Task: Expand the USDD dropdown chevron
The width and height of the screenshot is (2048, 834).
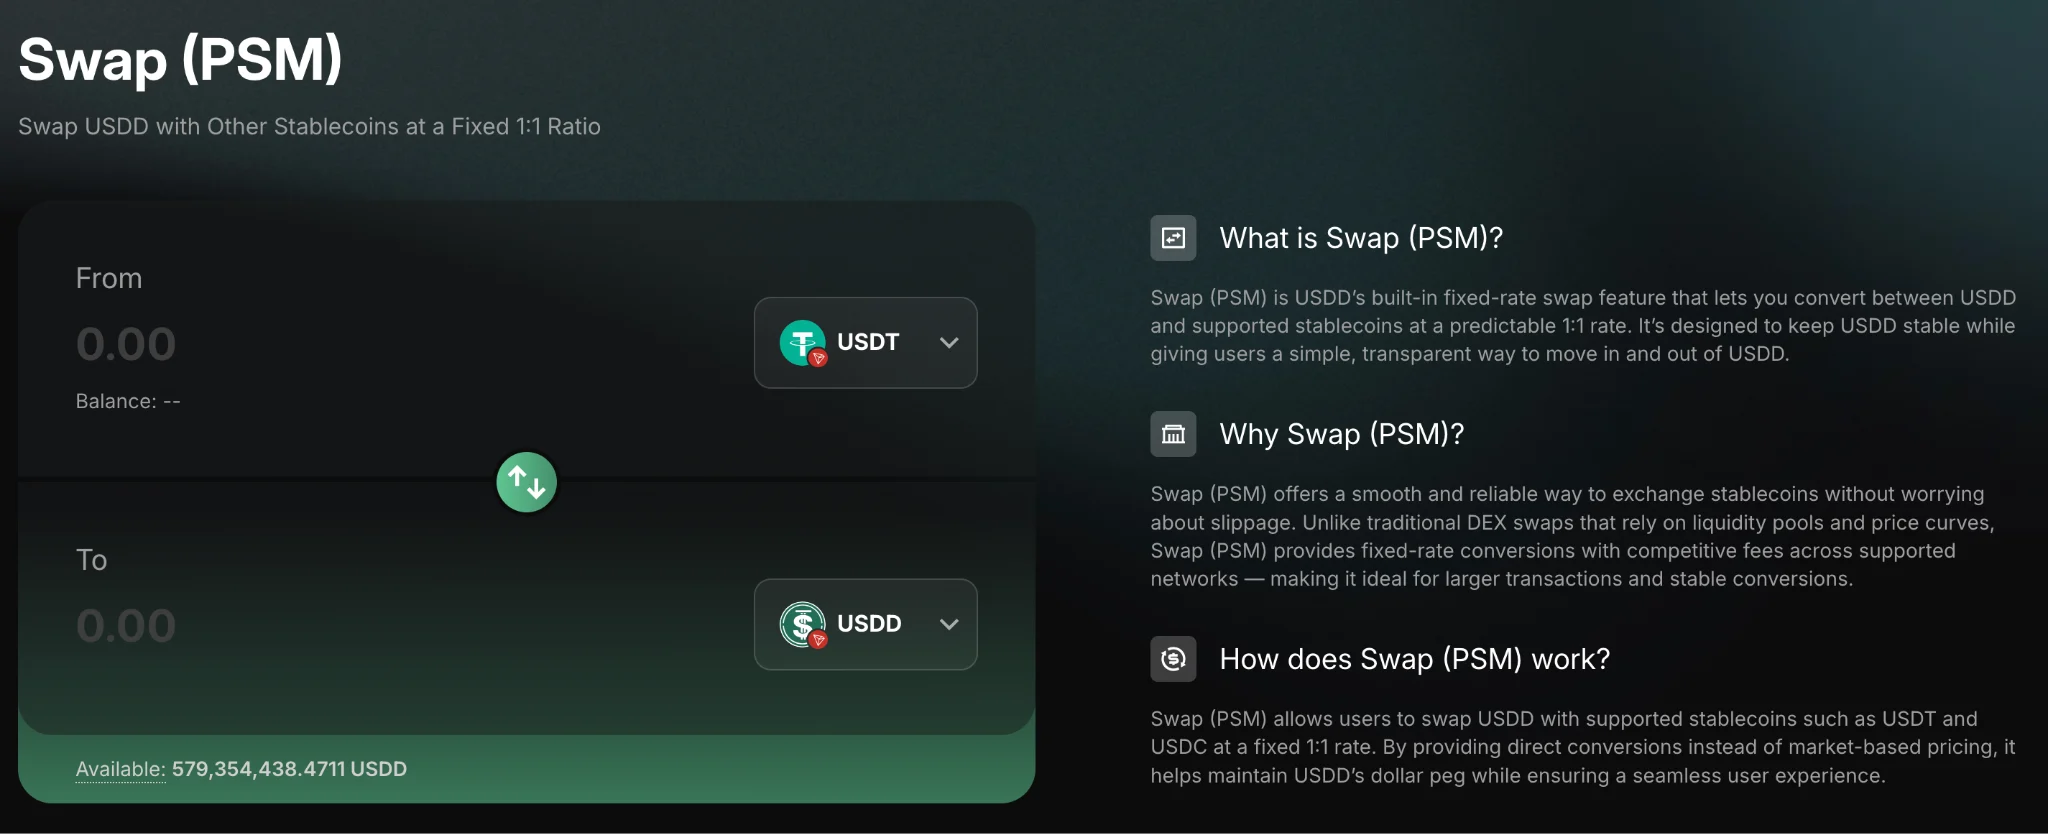Action: point(949,625)
